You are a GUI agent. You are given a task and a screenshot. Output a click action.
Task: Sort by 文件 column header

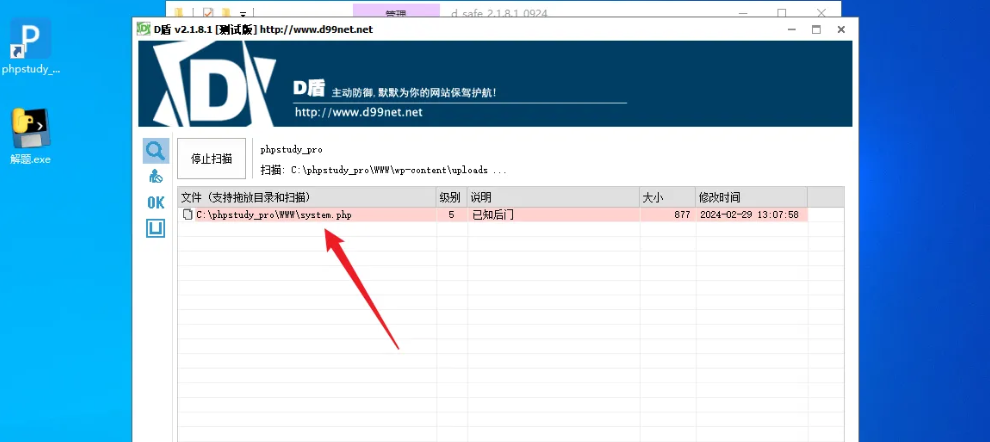tap(307, 197)
